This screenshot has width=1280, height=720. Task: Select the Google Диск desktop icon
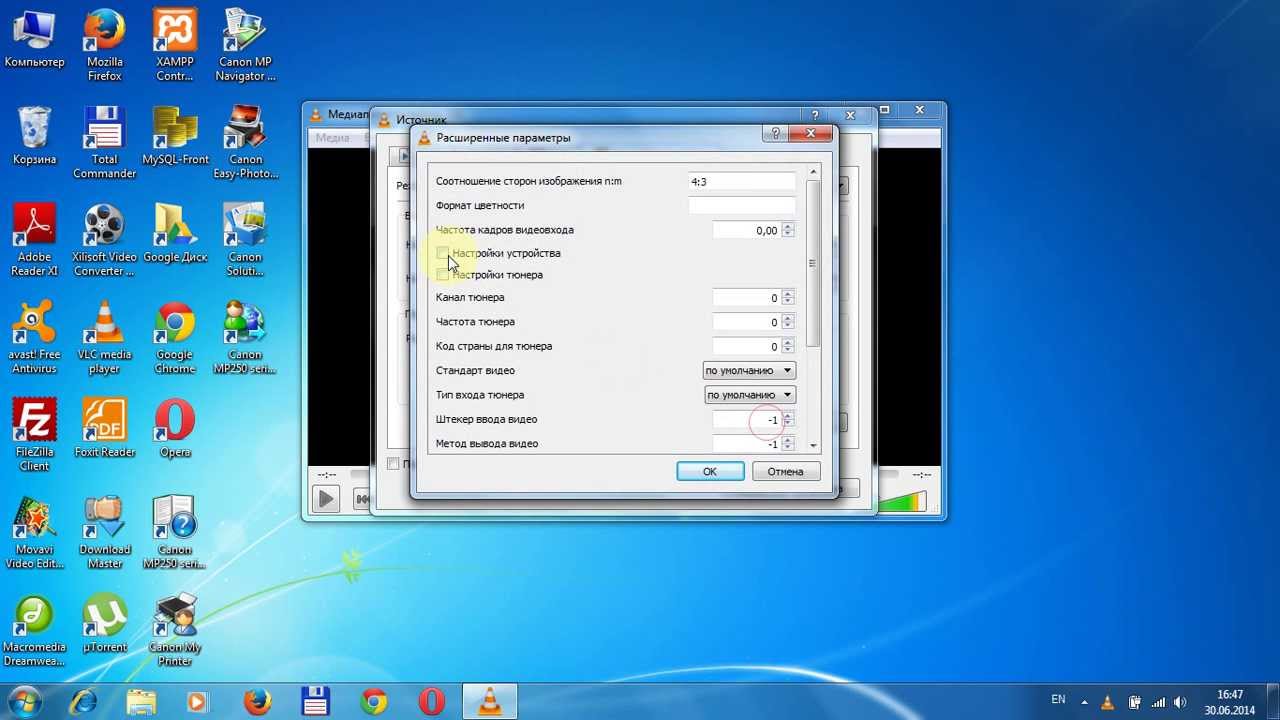tap(175, 234)
